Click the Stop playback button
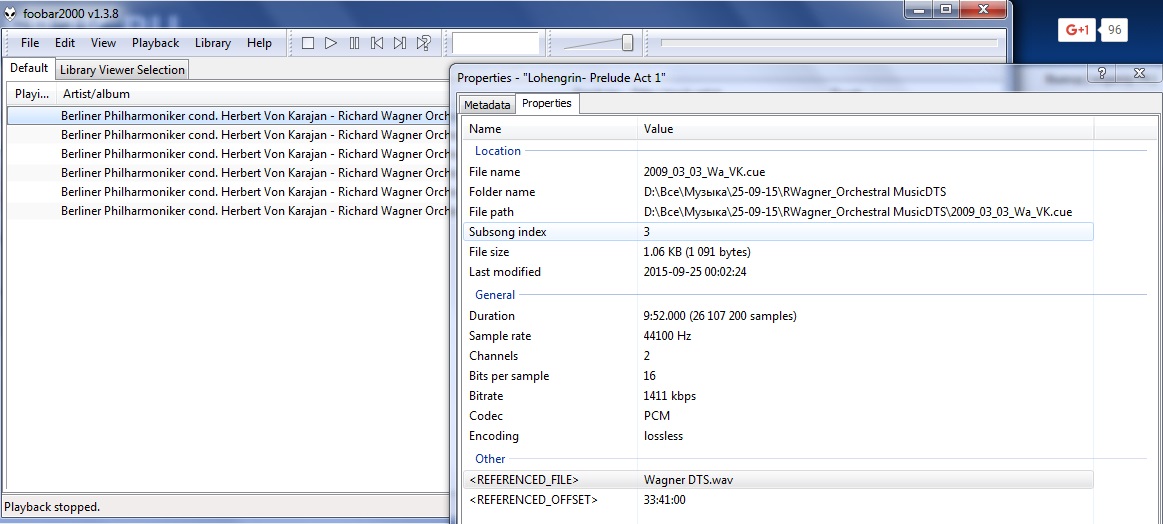The height and width of the screenshot is (524, 1163). (308, 43)
